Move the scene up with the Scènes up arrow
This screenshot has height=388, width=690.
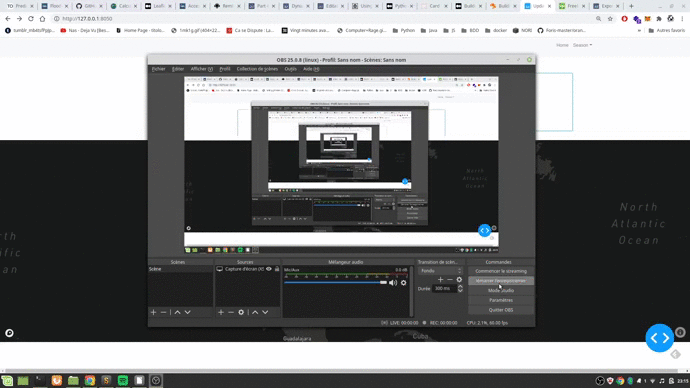177,312
